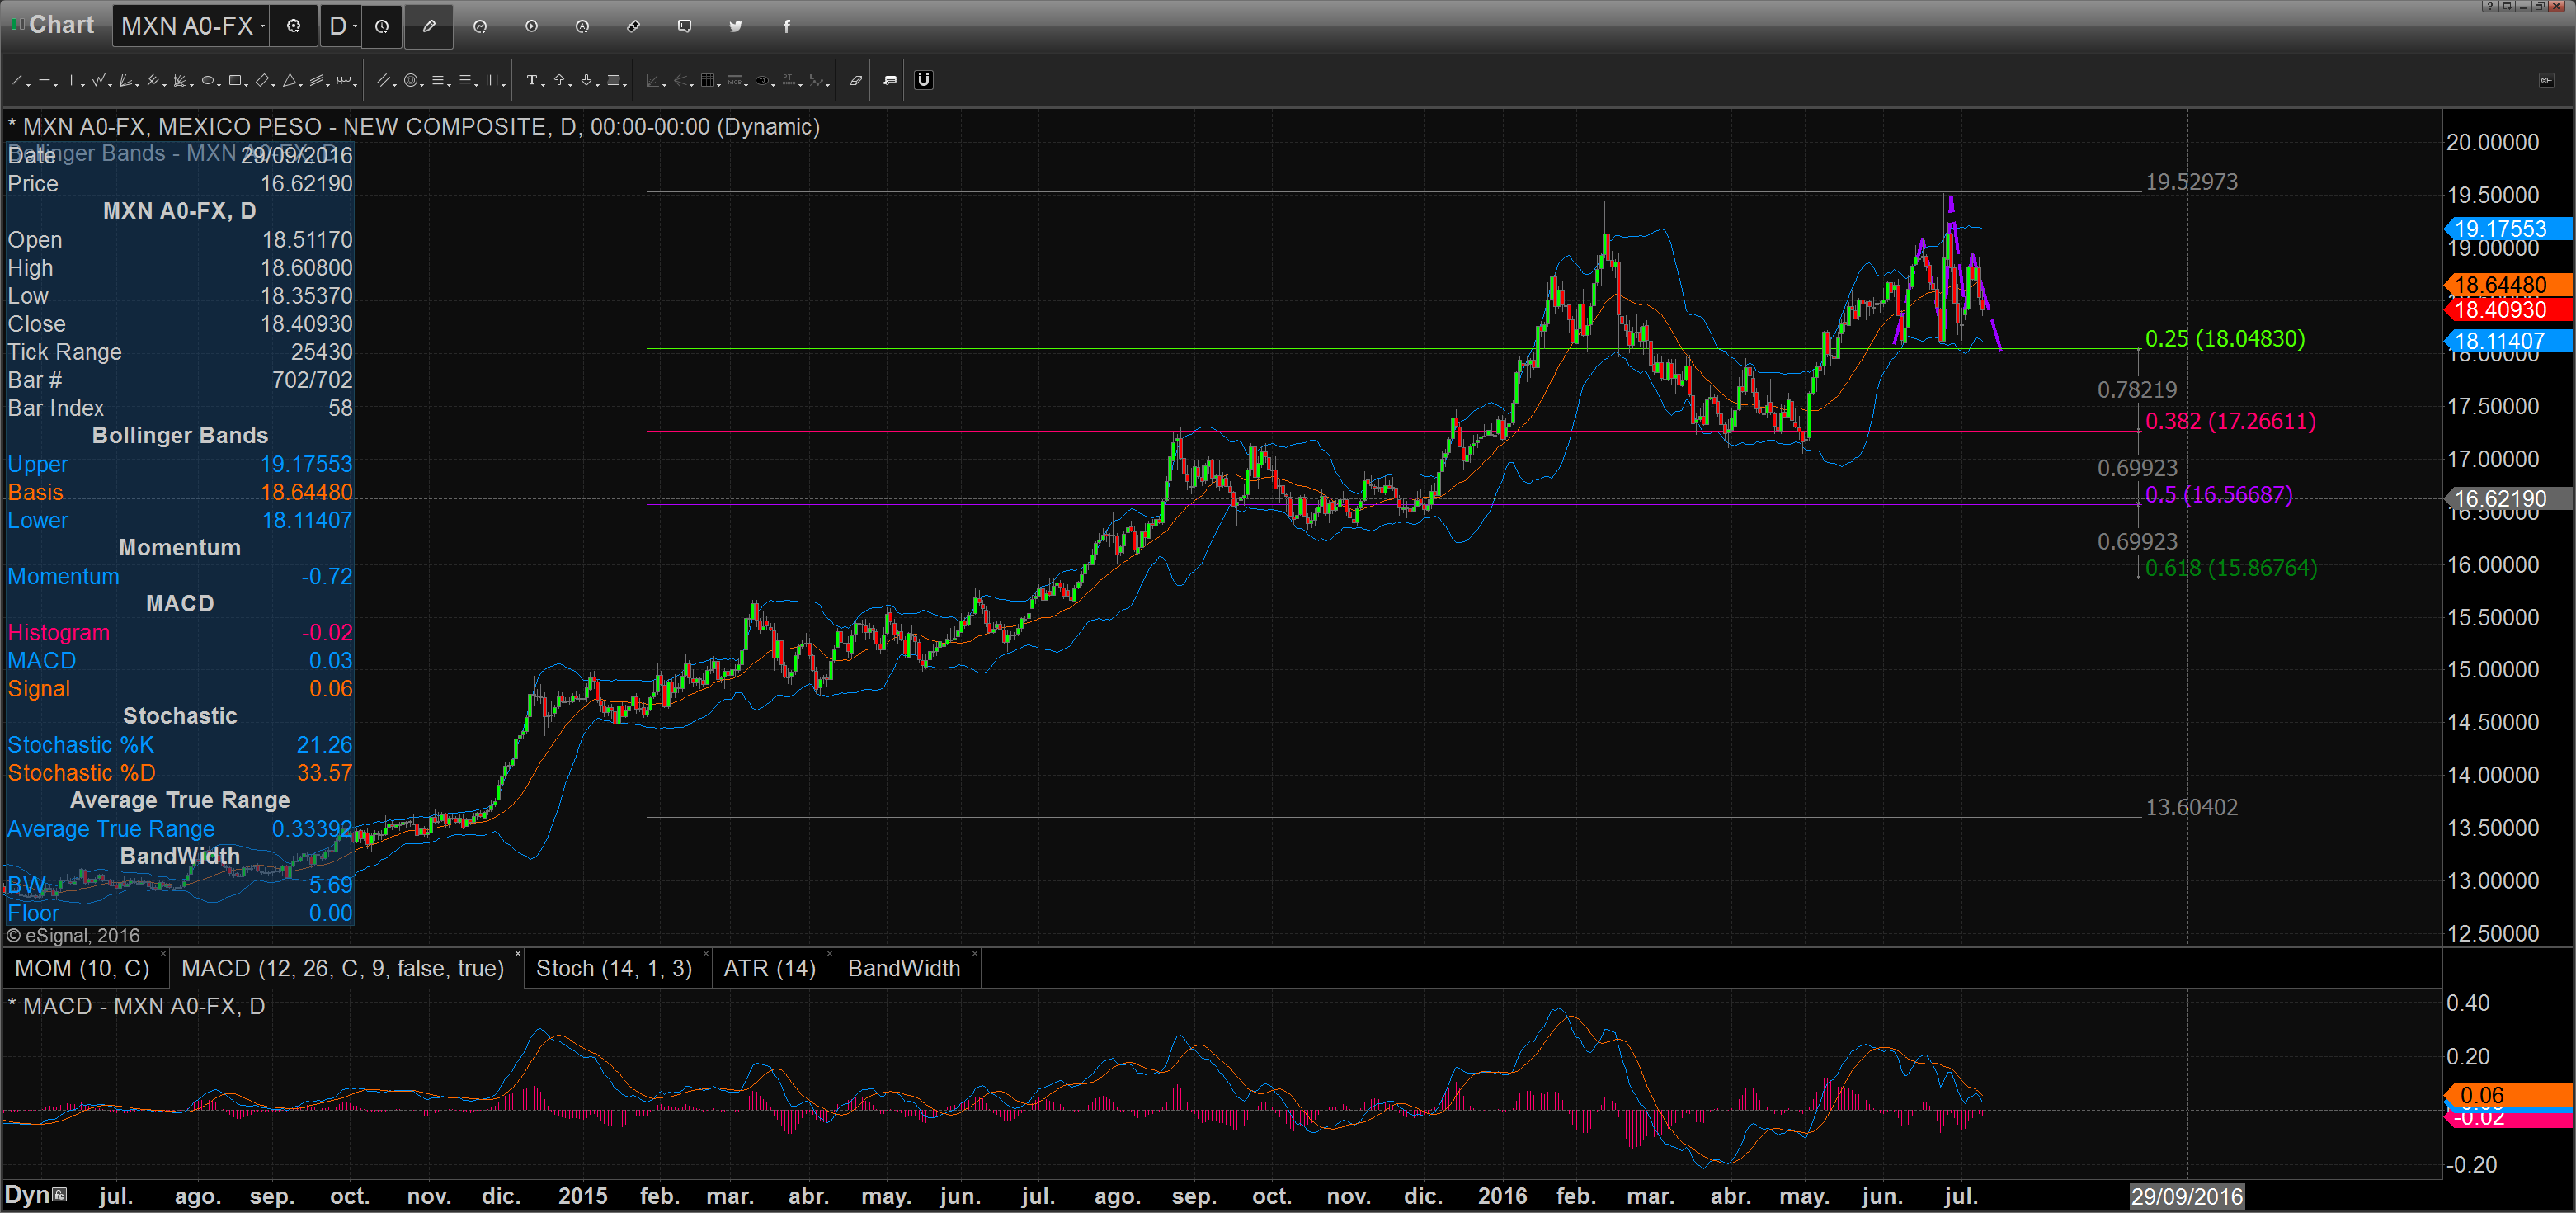
Task: Expand the PTI tool dropdown
Action: (801, 85)
